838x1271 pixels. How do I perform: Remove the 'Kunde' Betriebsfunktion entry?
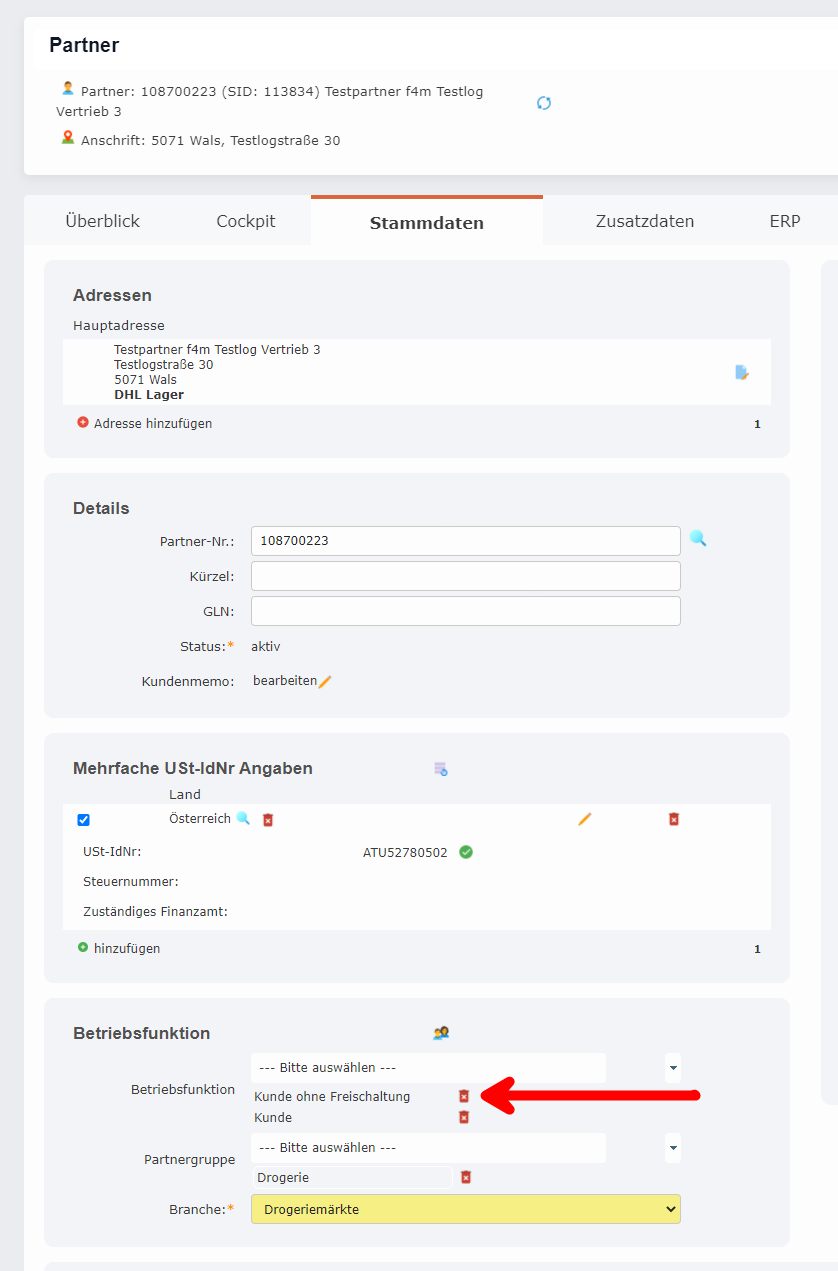(463, 1117)
